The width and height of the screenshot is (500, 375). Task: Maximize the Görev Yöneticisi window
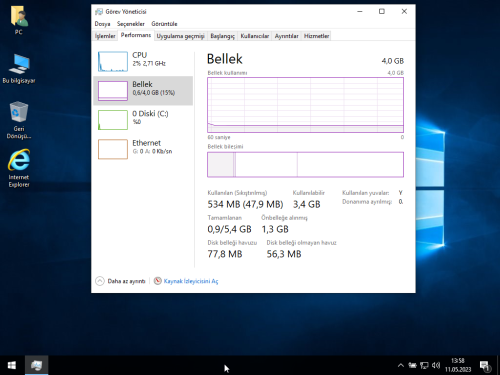[382, 12]
